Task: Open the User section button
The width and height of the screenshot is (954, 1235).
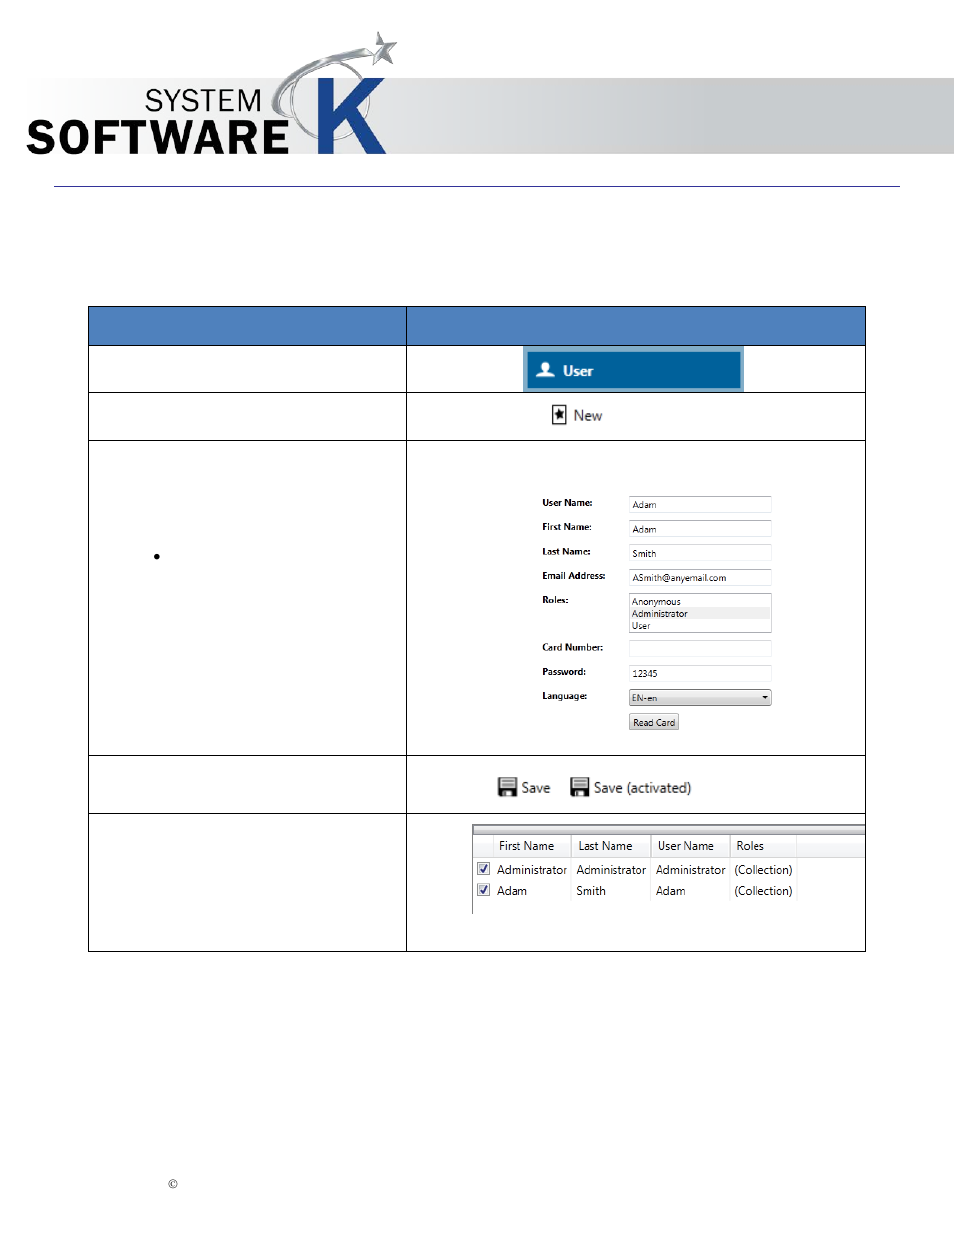Action: pyautogui.click(x=633, y=370)
